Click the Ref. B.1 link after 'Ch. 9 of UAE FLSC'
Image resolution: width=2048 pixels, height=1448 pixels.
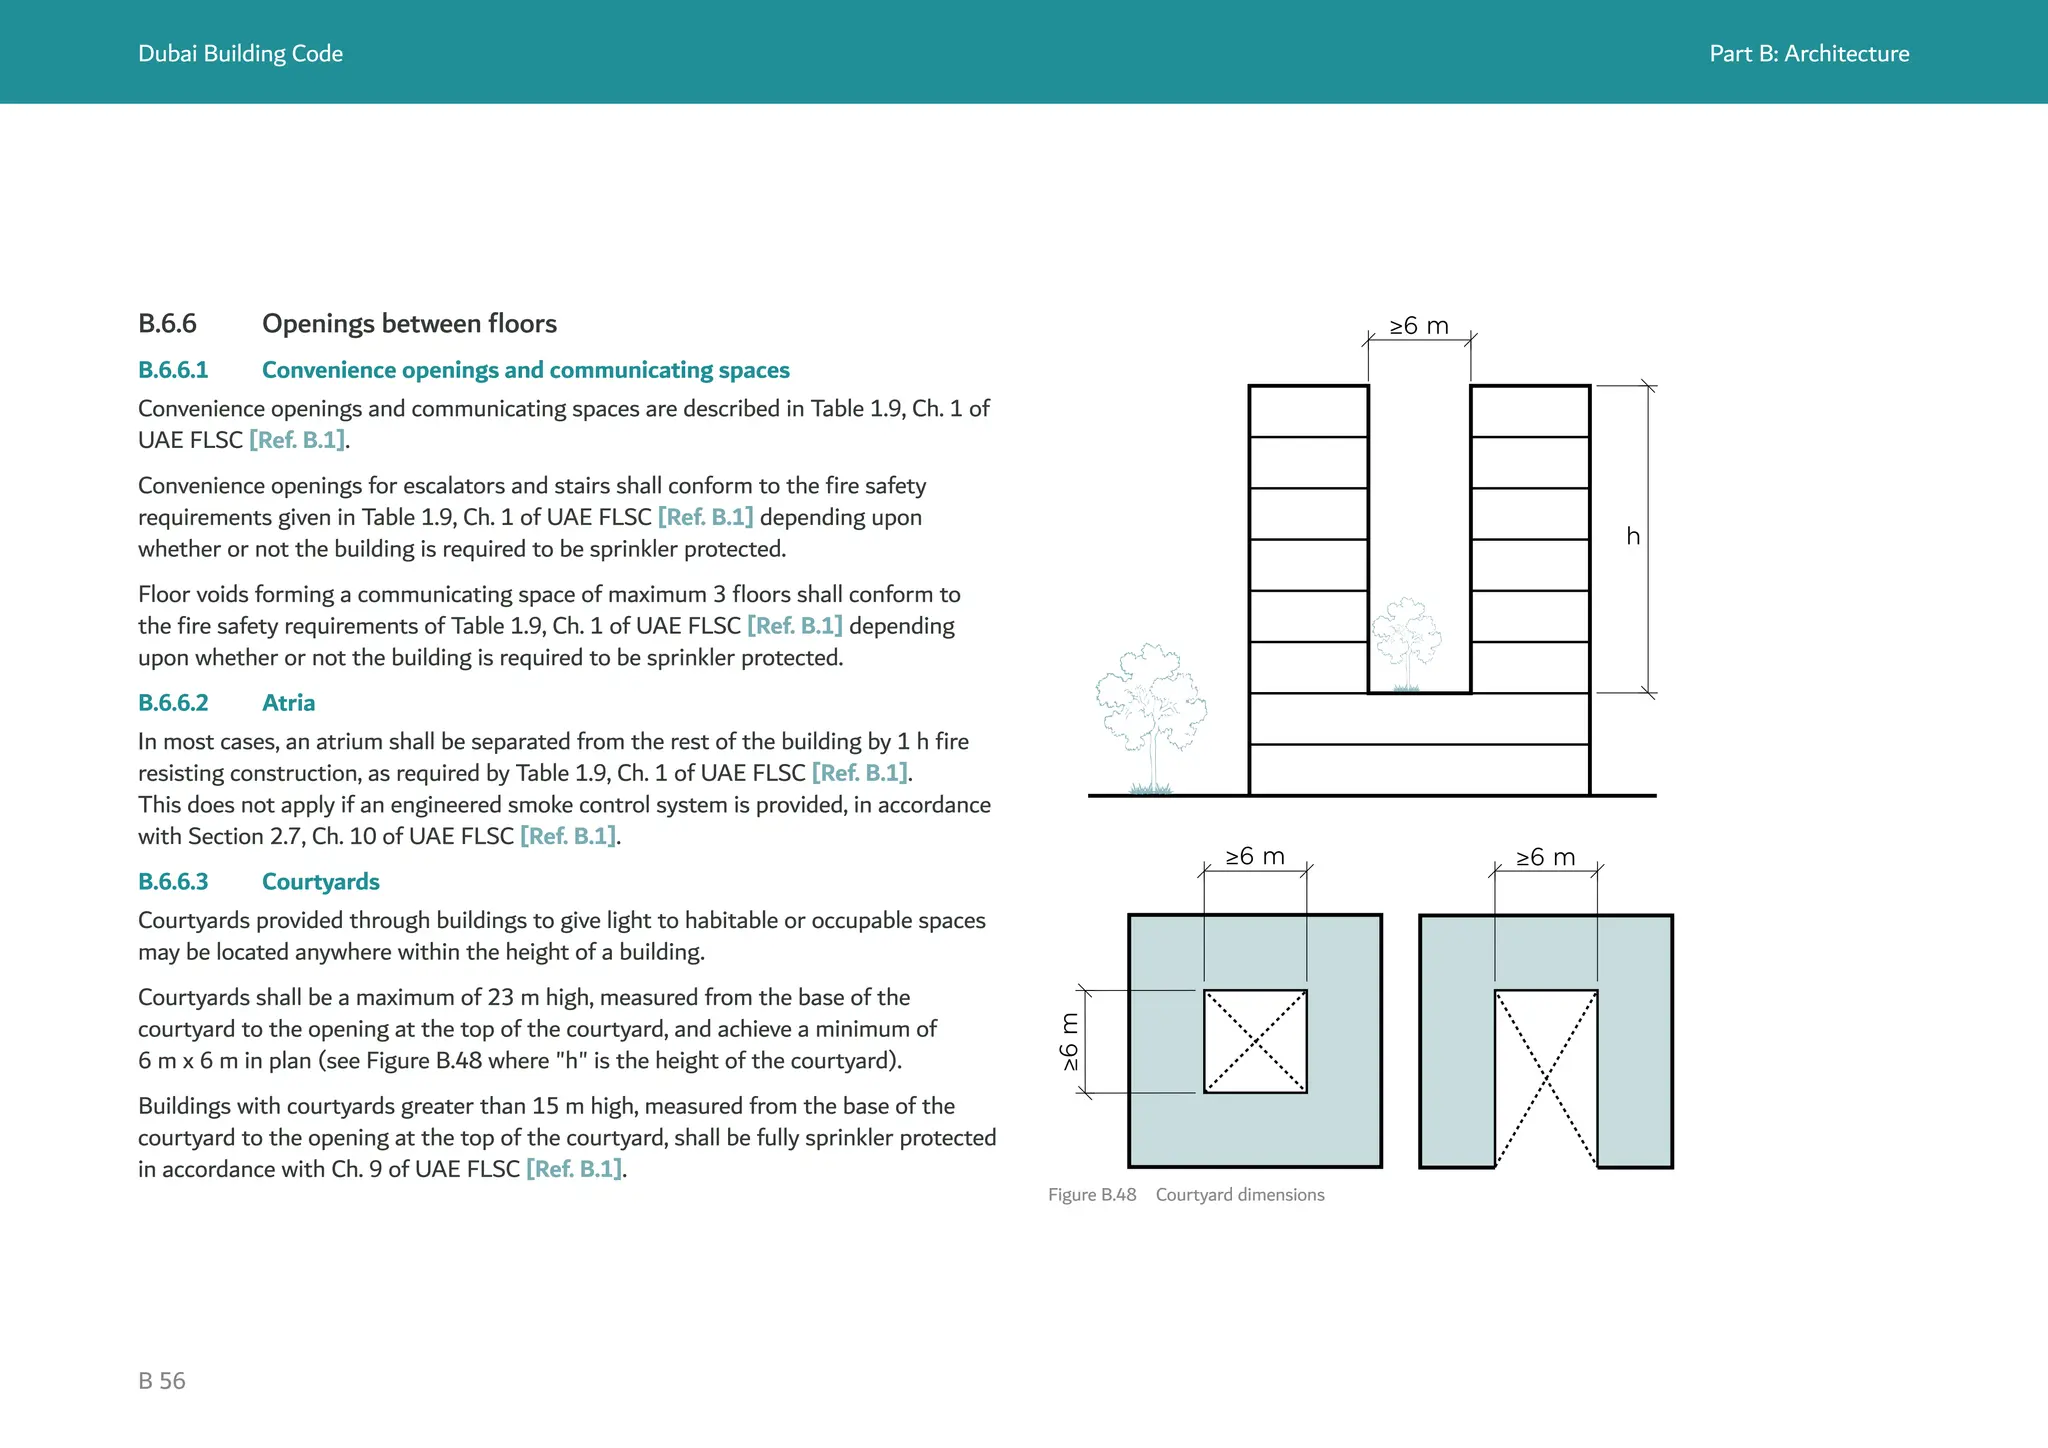point(574,1169)
